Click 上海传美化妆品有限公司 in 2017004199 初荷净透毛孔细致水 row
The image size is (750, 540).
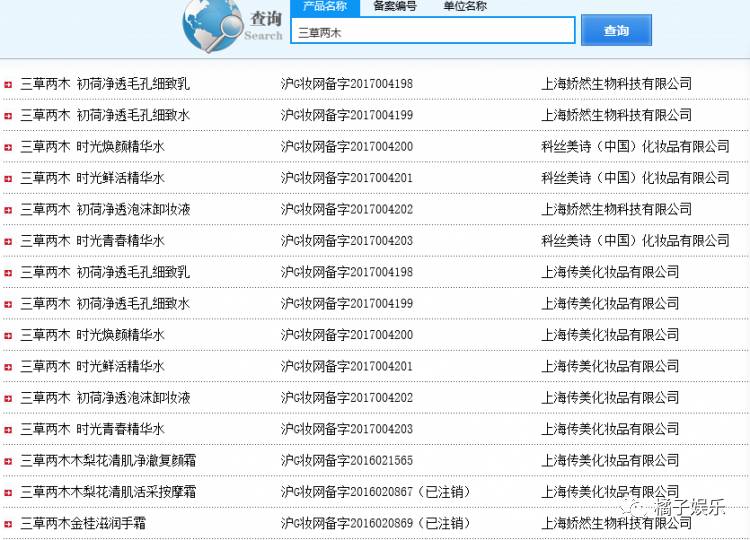610,304
